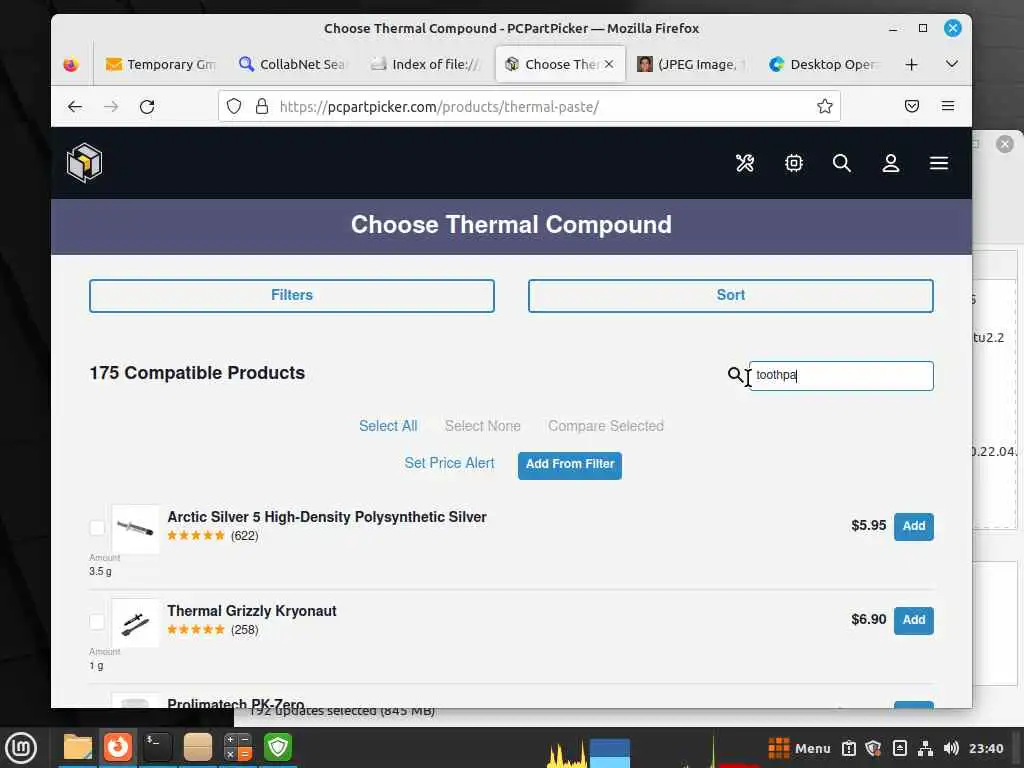Screen dimensions: 1024x768
Task: Switch to the CollabNet Search tab
Action: [x=293, y=64]
